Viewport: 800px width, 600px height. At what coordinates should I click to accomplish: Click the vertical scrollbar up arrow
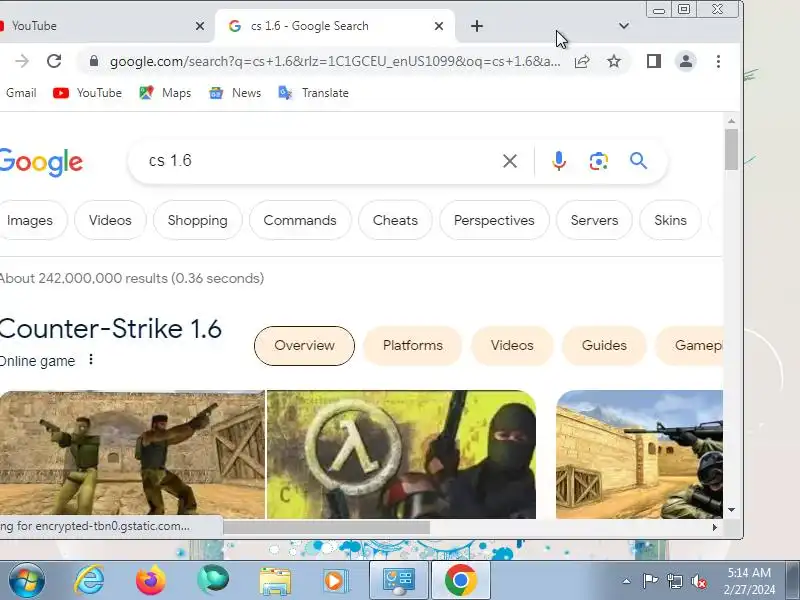point(732,121)
